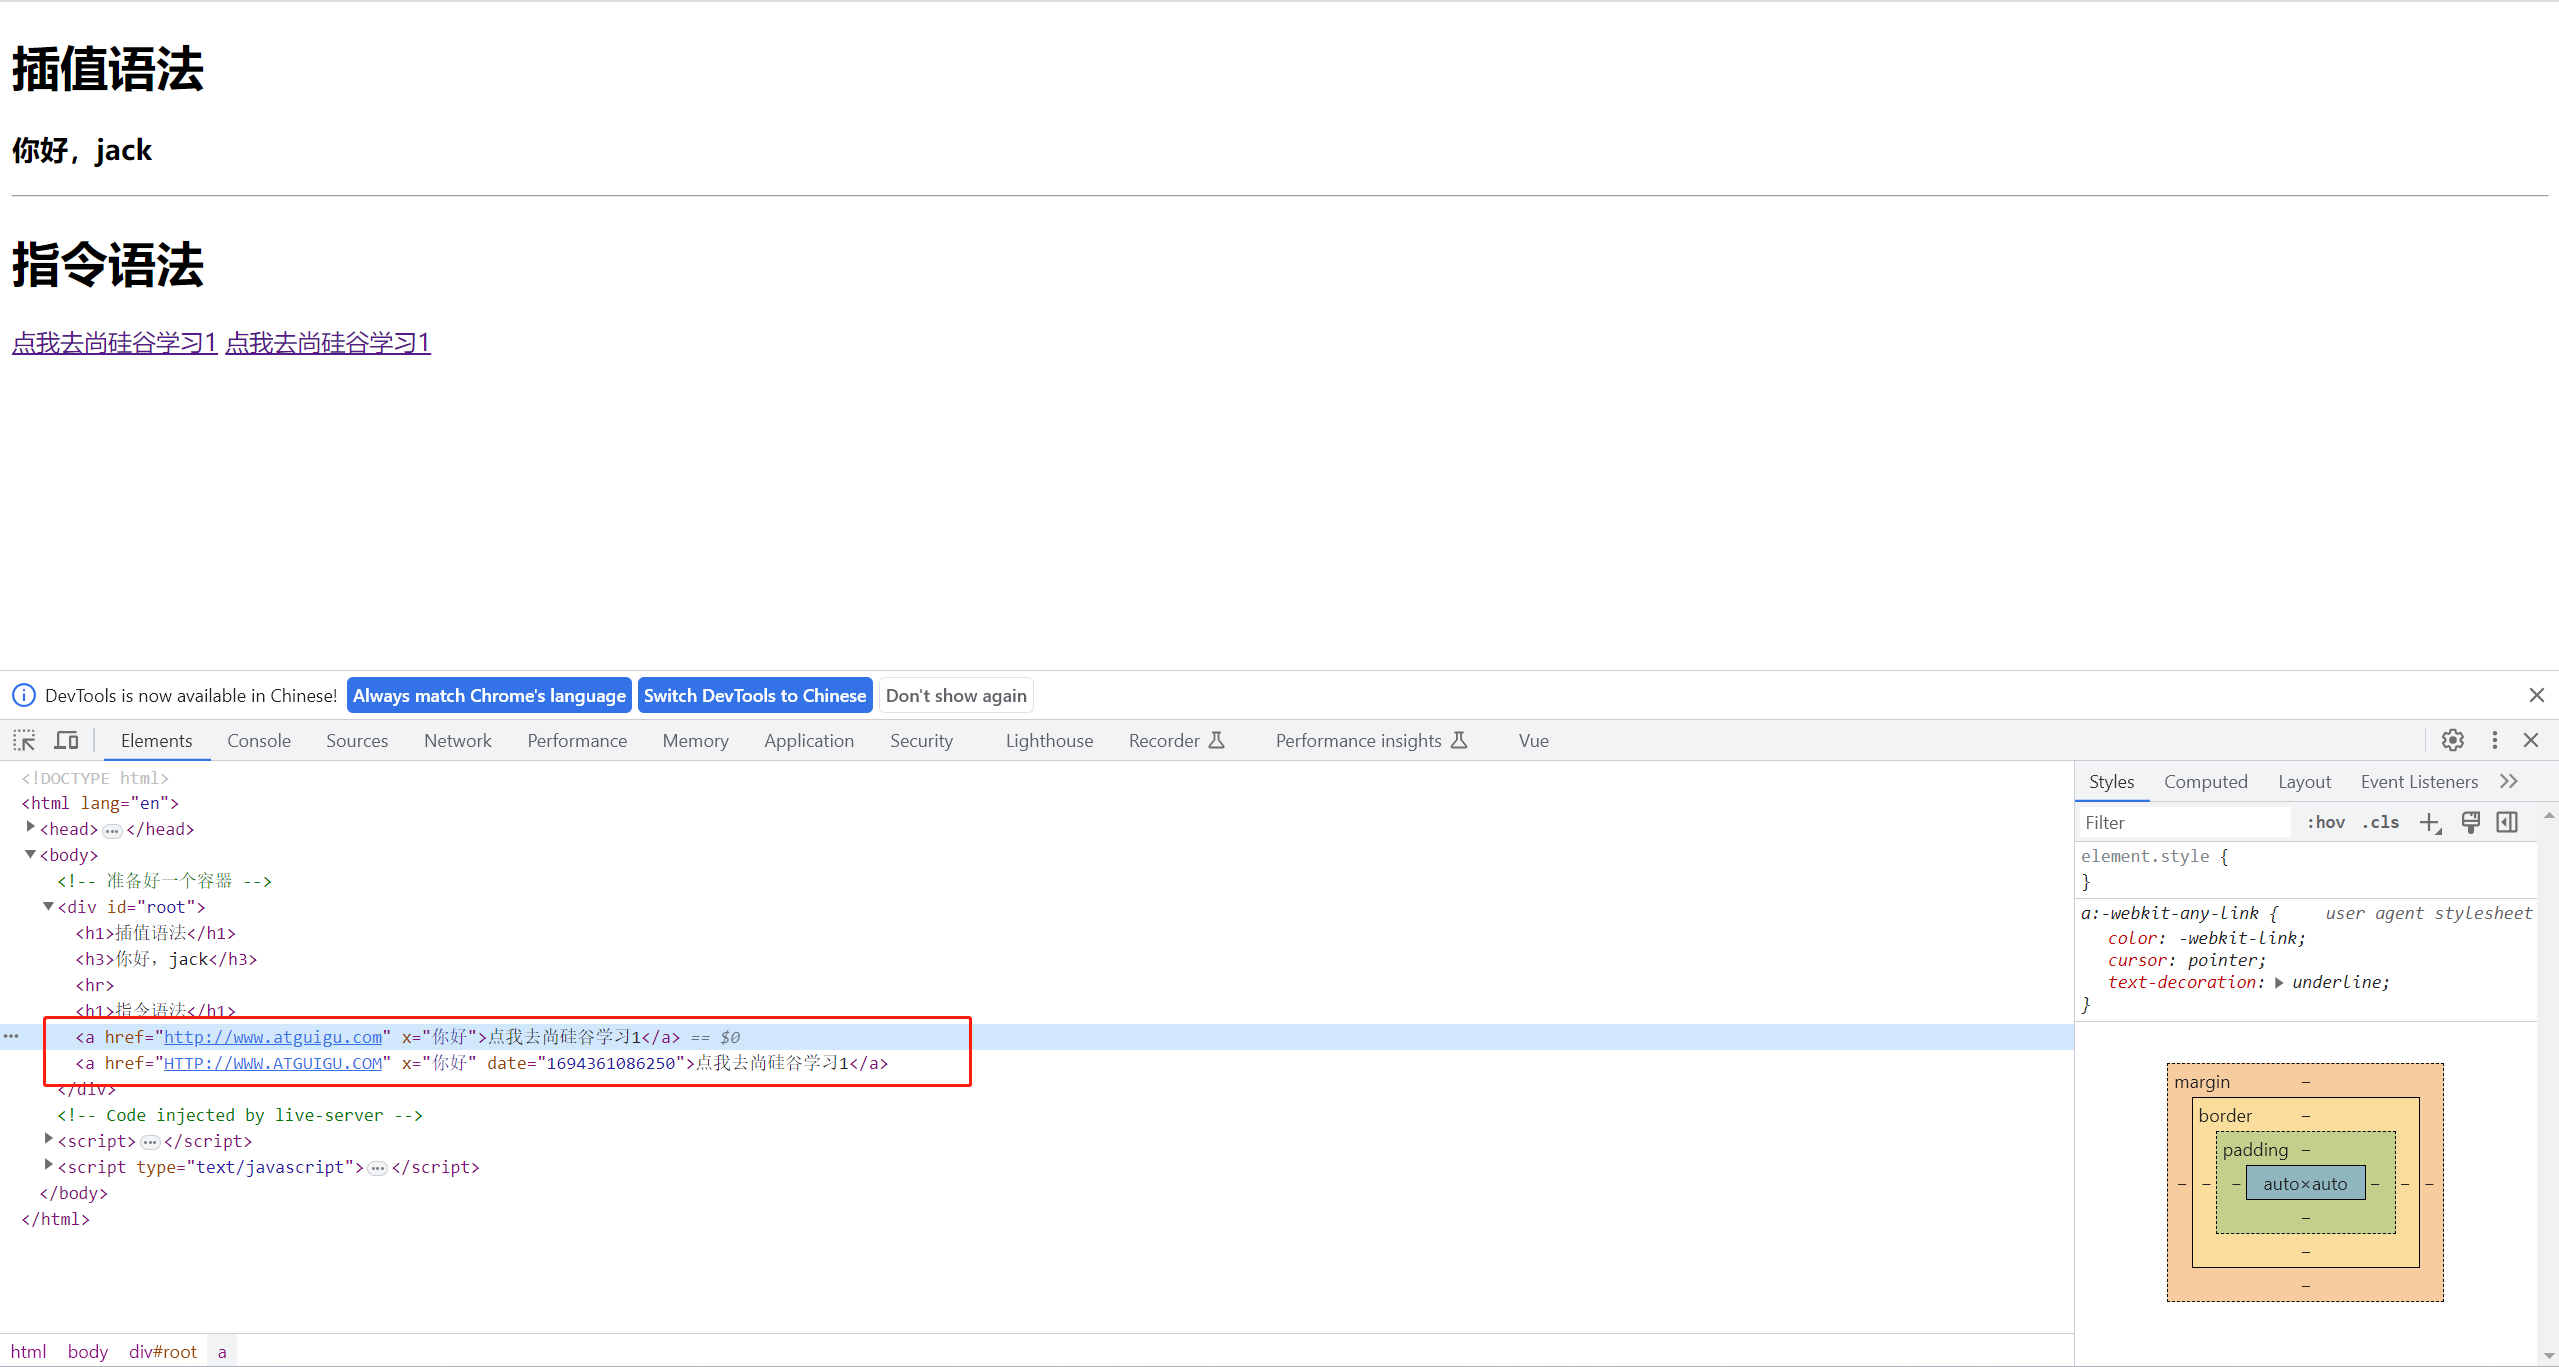Select the html breadcrumb
2559x1367 pixels.
point(28,1351)
